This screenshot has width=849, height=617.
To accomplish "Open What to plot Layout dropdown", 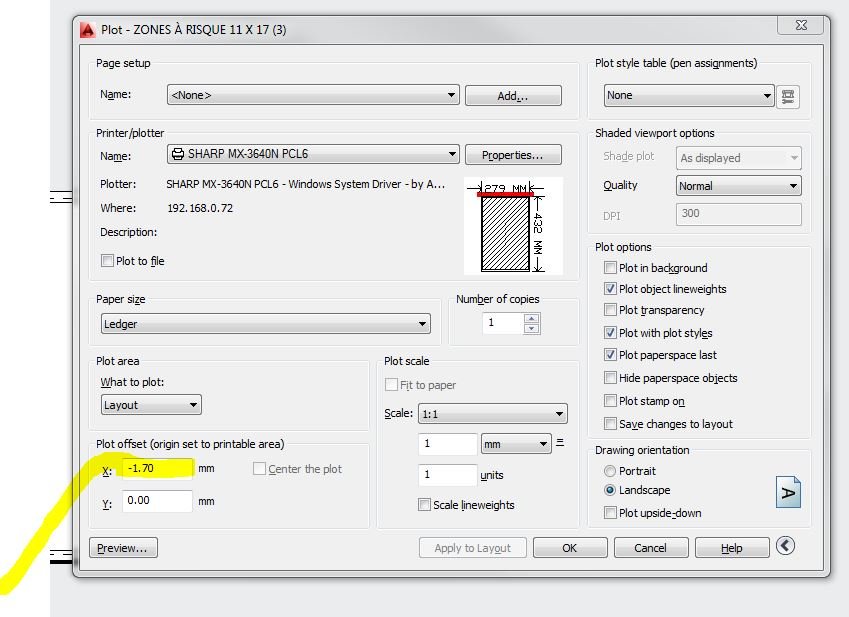I will click(x=151, y=405).
